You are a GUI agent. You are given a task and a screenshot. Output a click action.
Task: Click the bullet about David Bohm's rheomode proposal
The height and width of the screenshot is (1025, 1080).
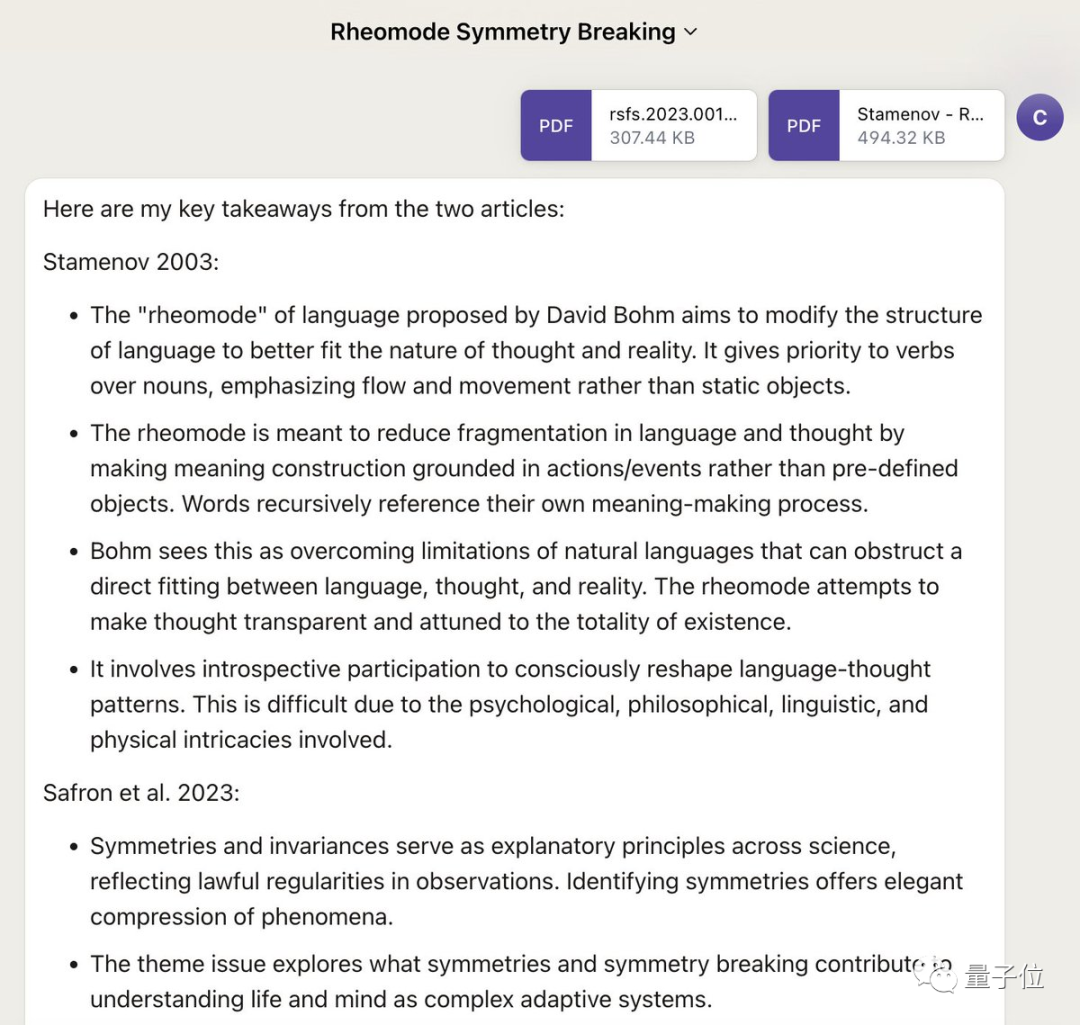pos(536,350)
